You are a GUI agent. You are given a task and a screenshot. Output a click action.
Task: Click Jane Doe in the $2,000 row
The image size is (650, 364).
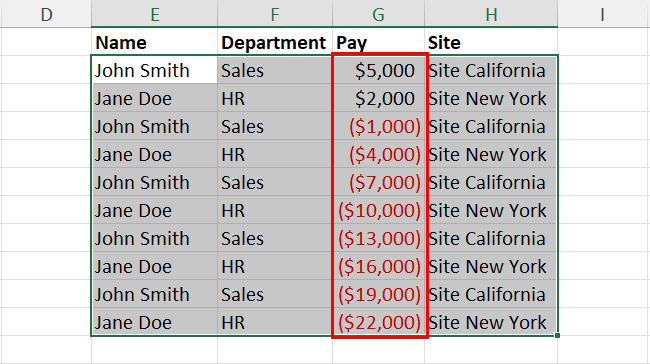pos(154,98)
